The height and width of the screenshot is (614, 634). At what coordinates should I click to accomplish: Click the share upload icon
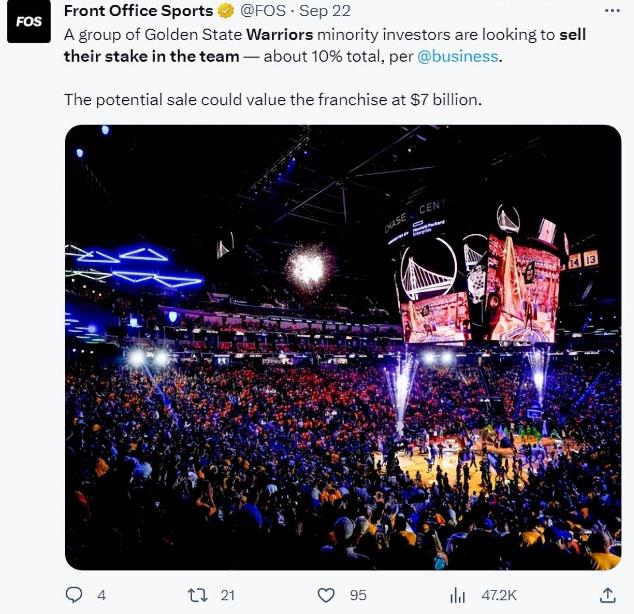(607, 594)
